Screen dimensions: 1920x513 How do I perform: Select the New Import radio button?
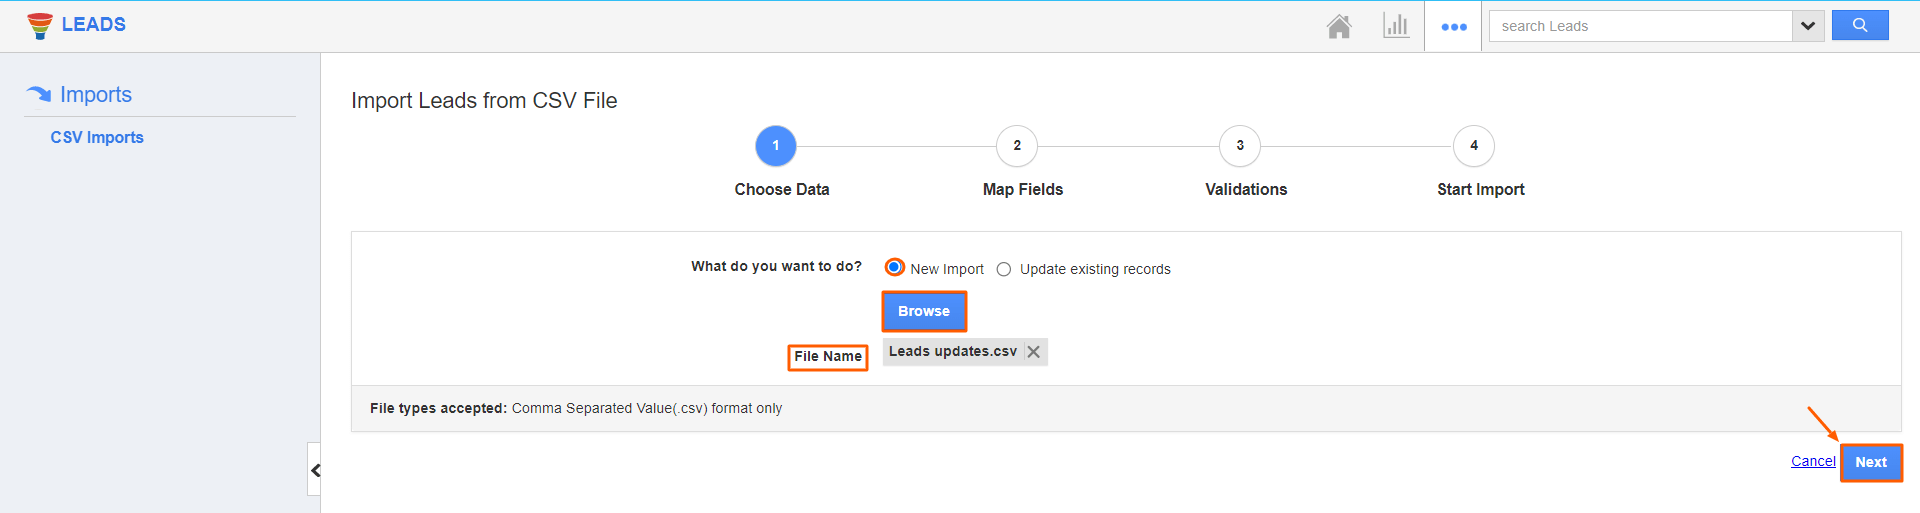(894, 268)
